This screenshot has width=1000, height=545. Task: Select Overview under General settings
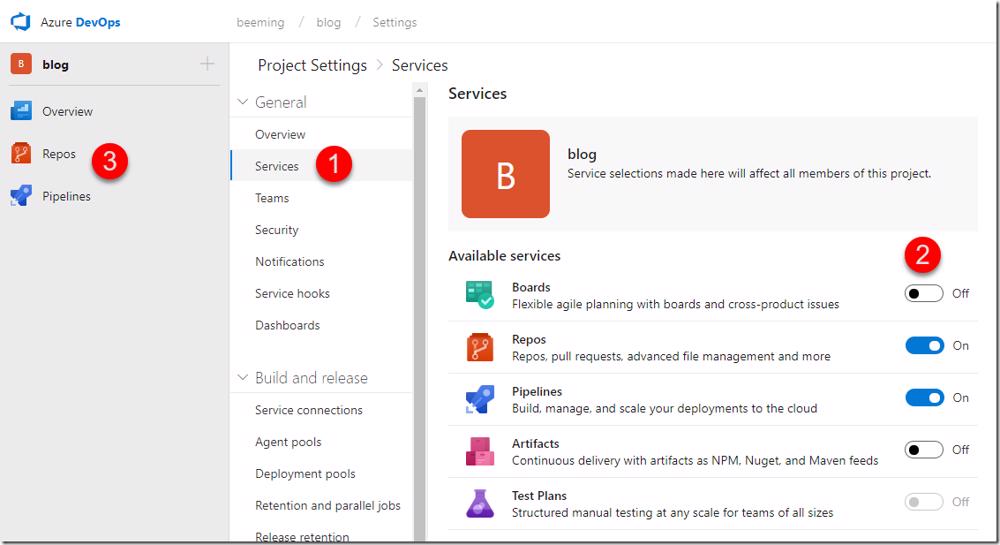click(x=280, y=134)
